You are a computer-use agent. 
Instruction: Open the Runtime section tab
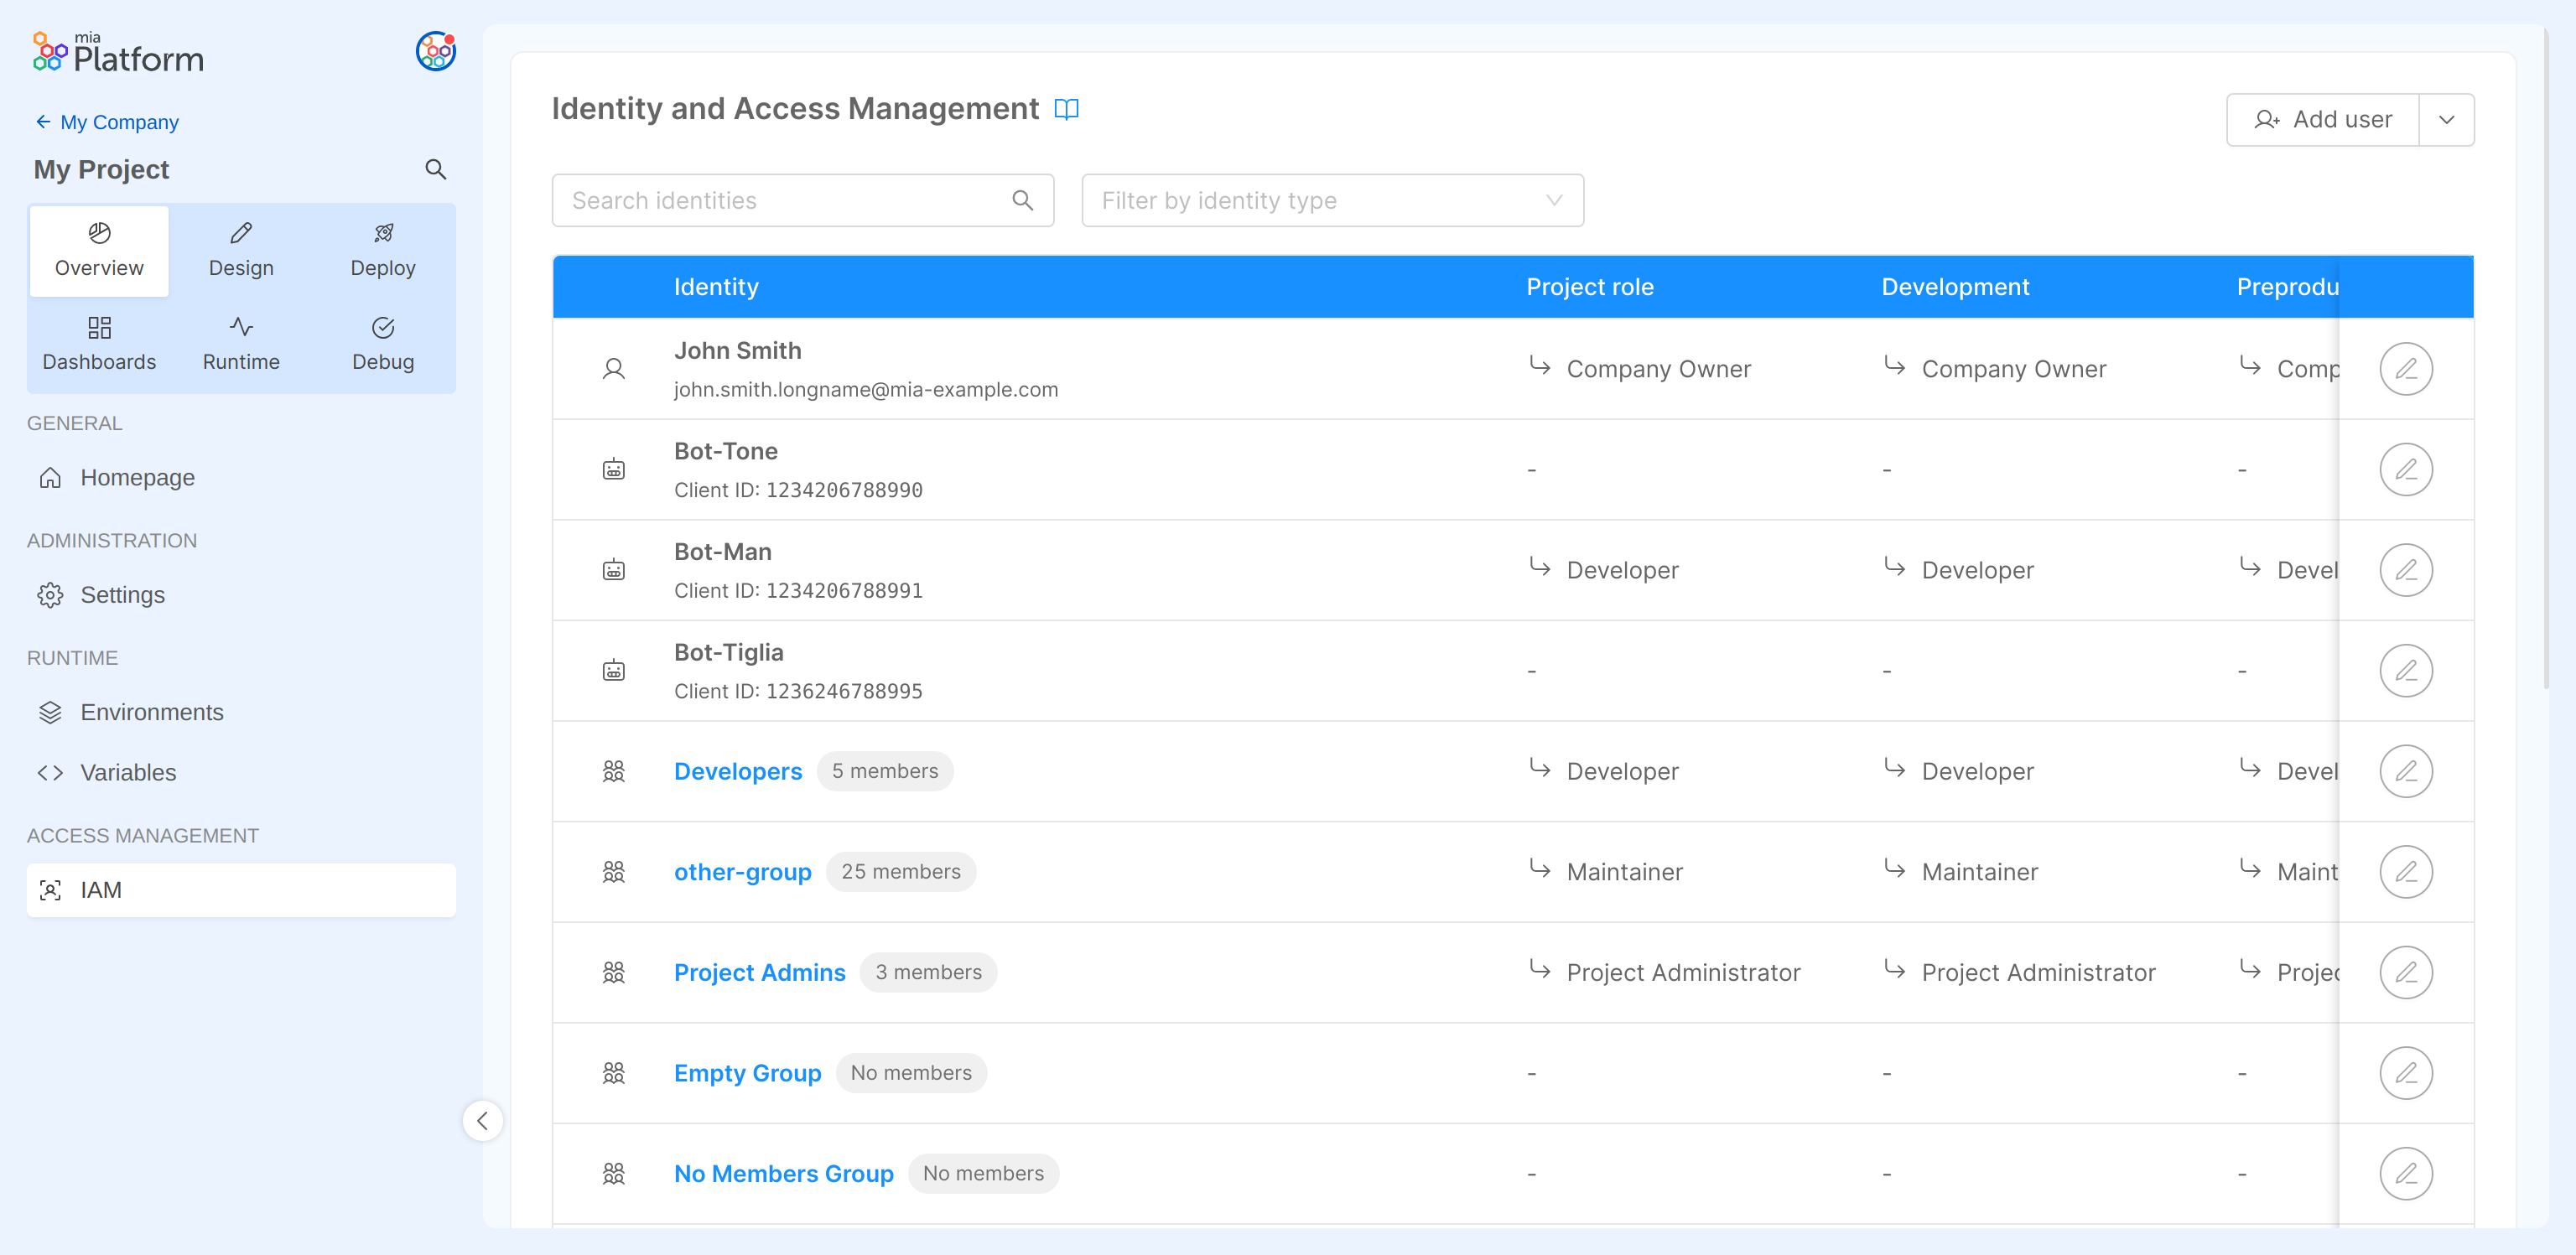(x=241, y=344)
